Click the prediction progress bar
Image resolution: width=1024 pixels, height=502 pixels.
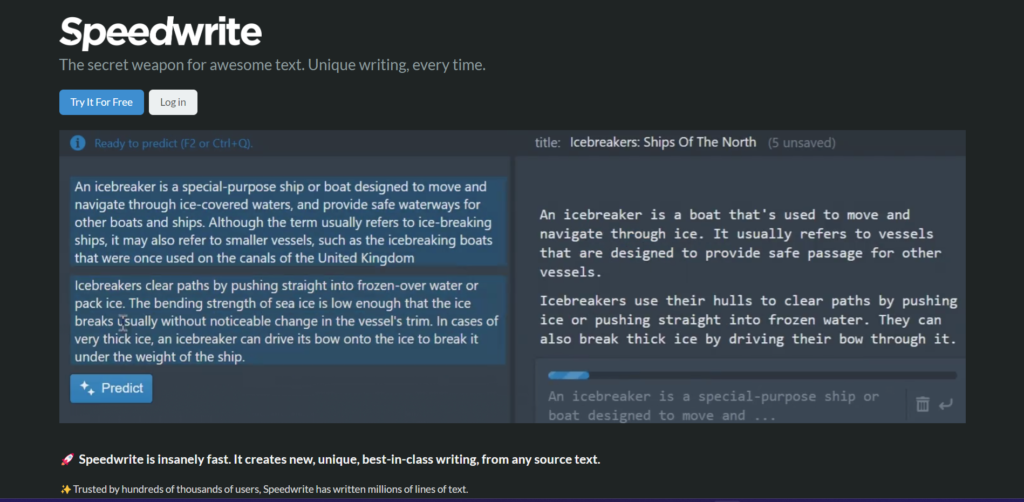click(x=752, y=375)
